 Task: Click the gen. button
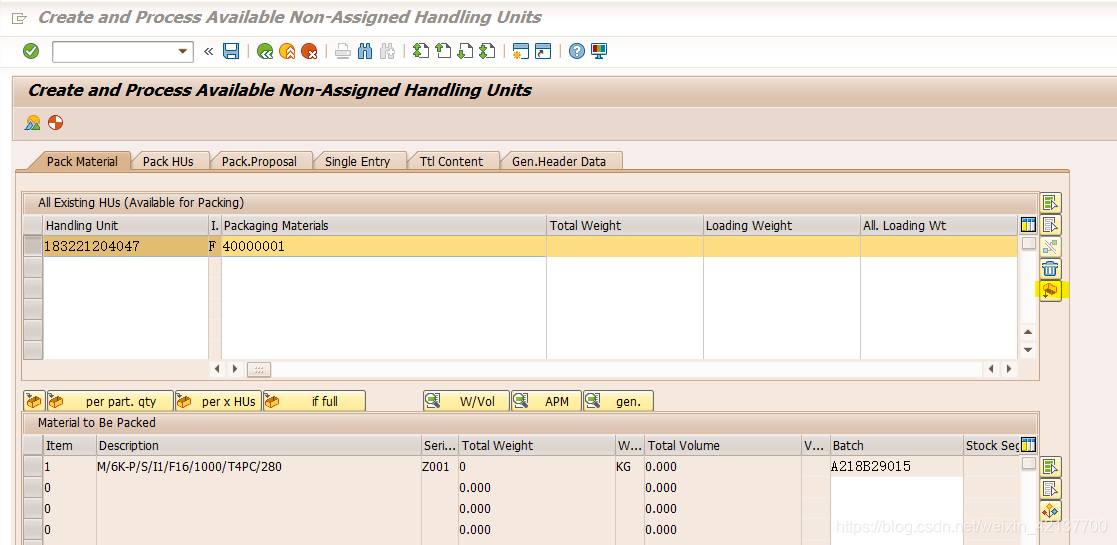coord(618,401)
